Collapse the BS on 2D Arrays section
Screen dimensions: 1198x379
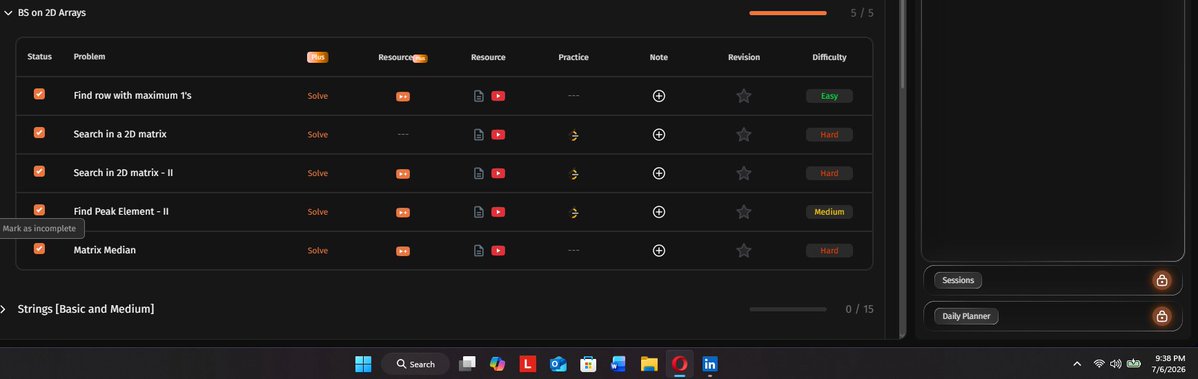click(8, 13)
